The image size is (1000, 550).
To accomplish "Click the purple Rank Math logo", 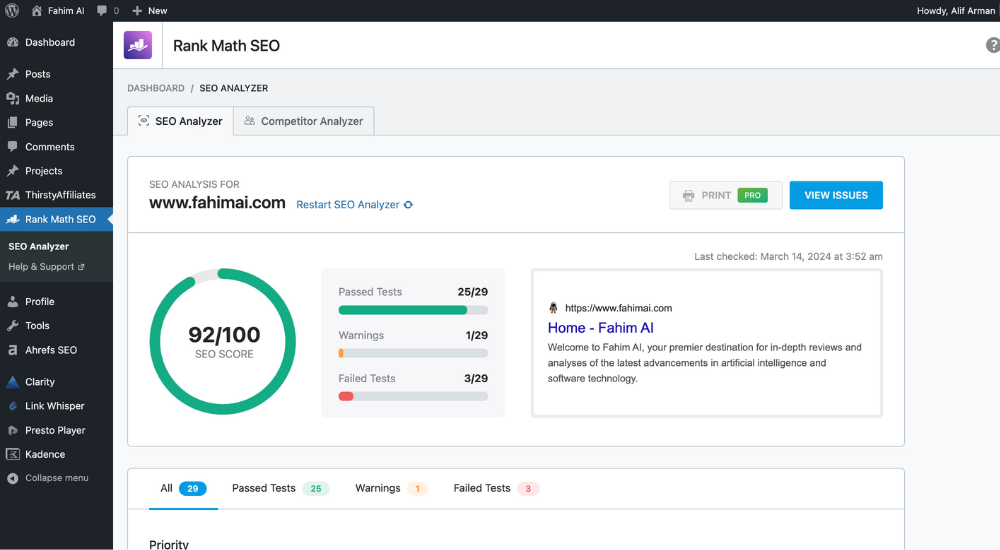I will [138, 45].
